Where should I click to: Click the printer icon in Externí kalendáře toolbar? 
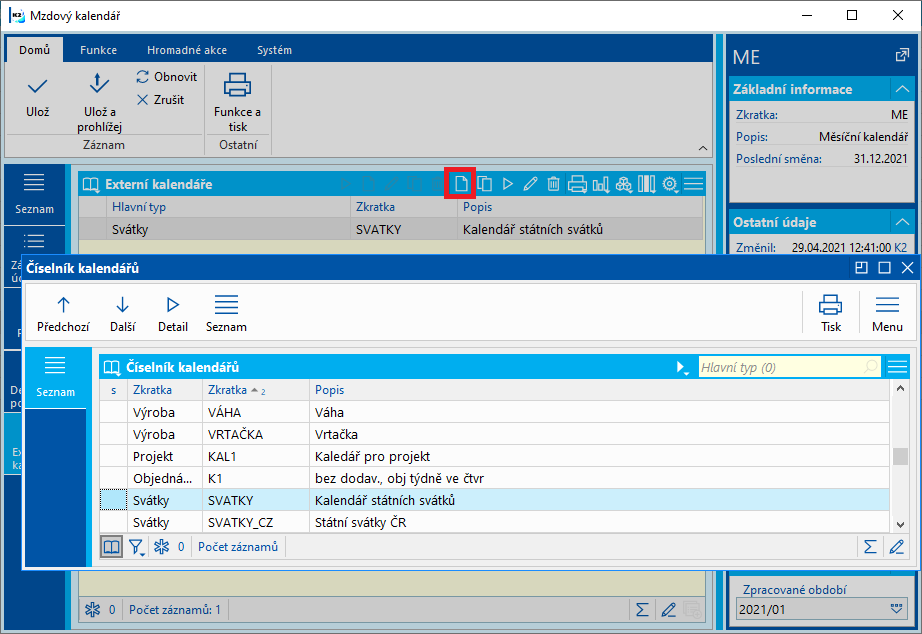(577, 184)
